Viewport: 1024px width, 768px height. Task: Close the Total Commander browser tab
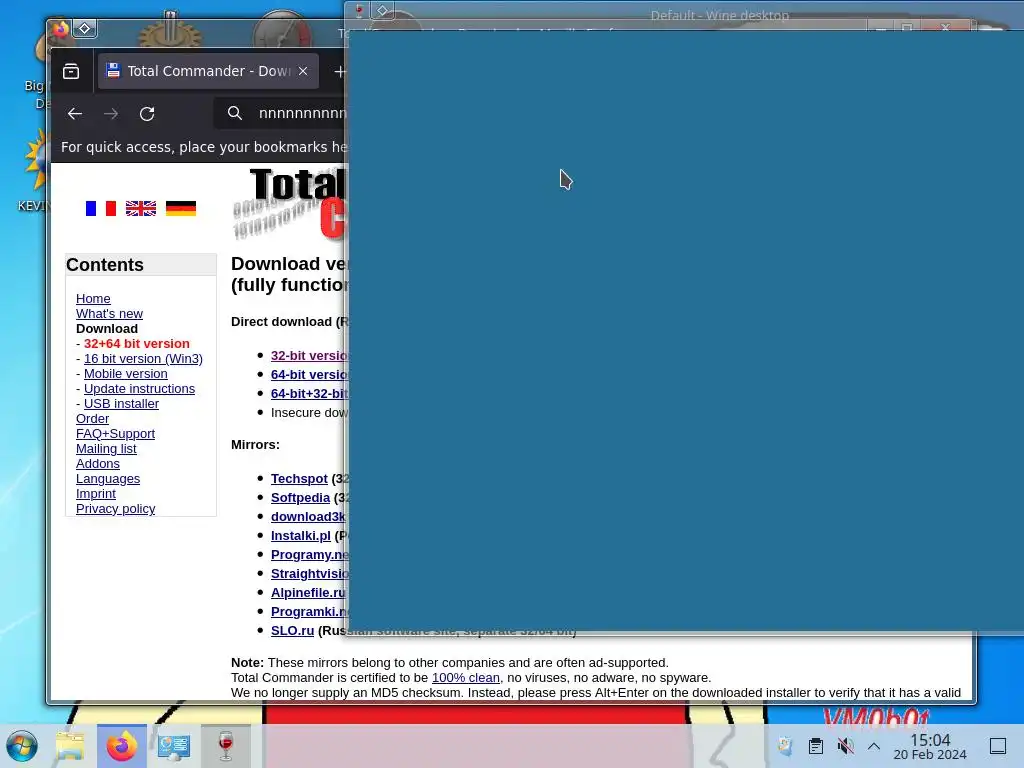click(x=303, y=71)
